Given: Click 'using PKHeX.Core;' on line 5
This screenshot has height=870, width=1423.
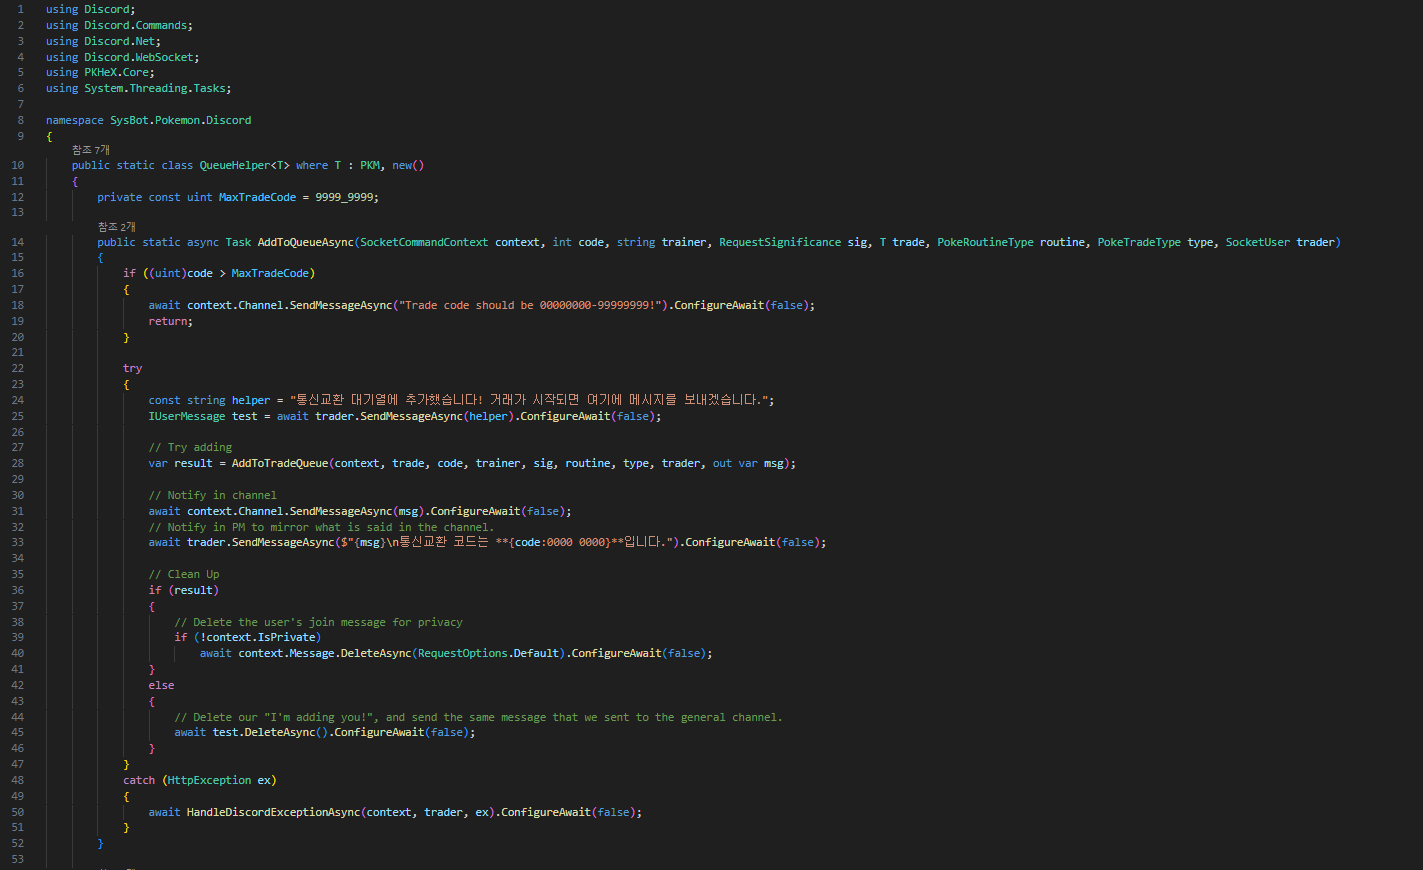Looking at the screenshot, I should coord(99,72).
